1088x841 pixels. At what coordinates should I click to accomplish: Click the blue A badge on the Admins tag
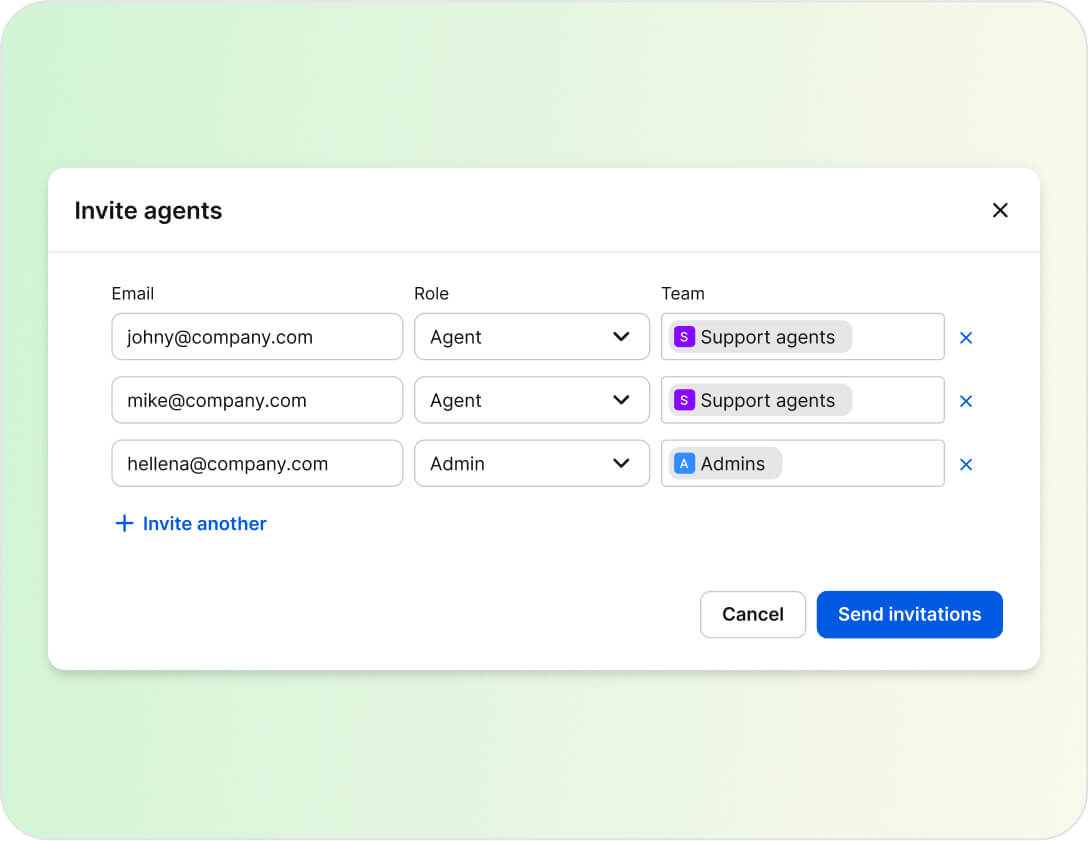coord(684,463)
